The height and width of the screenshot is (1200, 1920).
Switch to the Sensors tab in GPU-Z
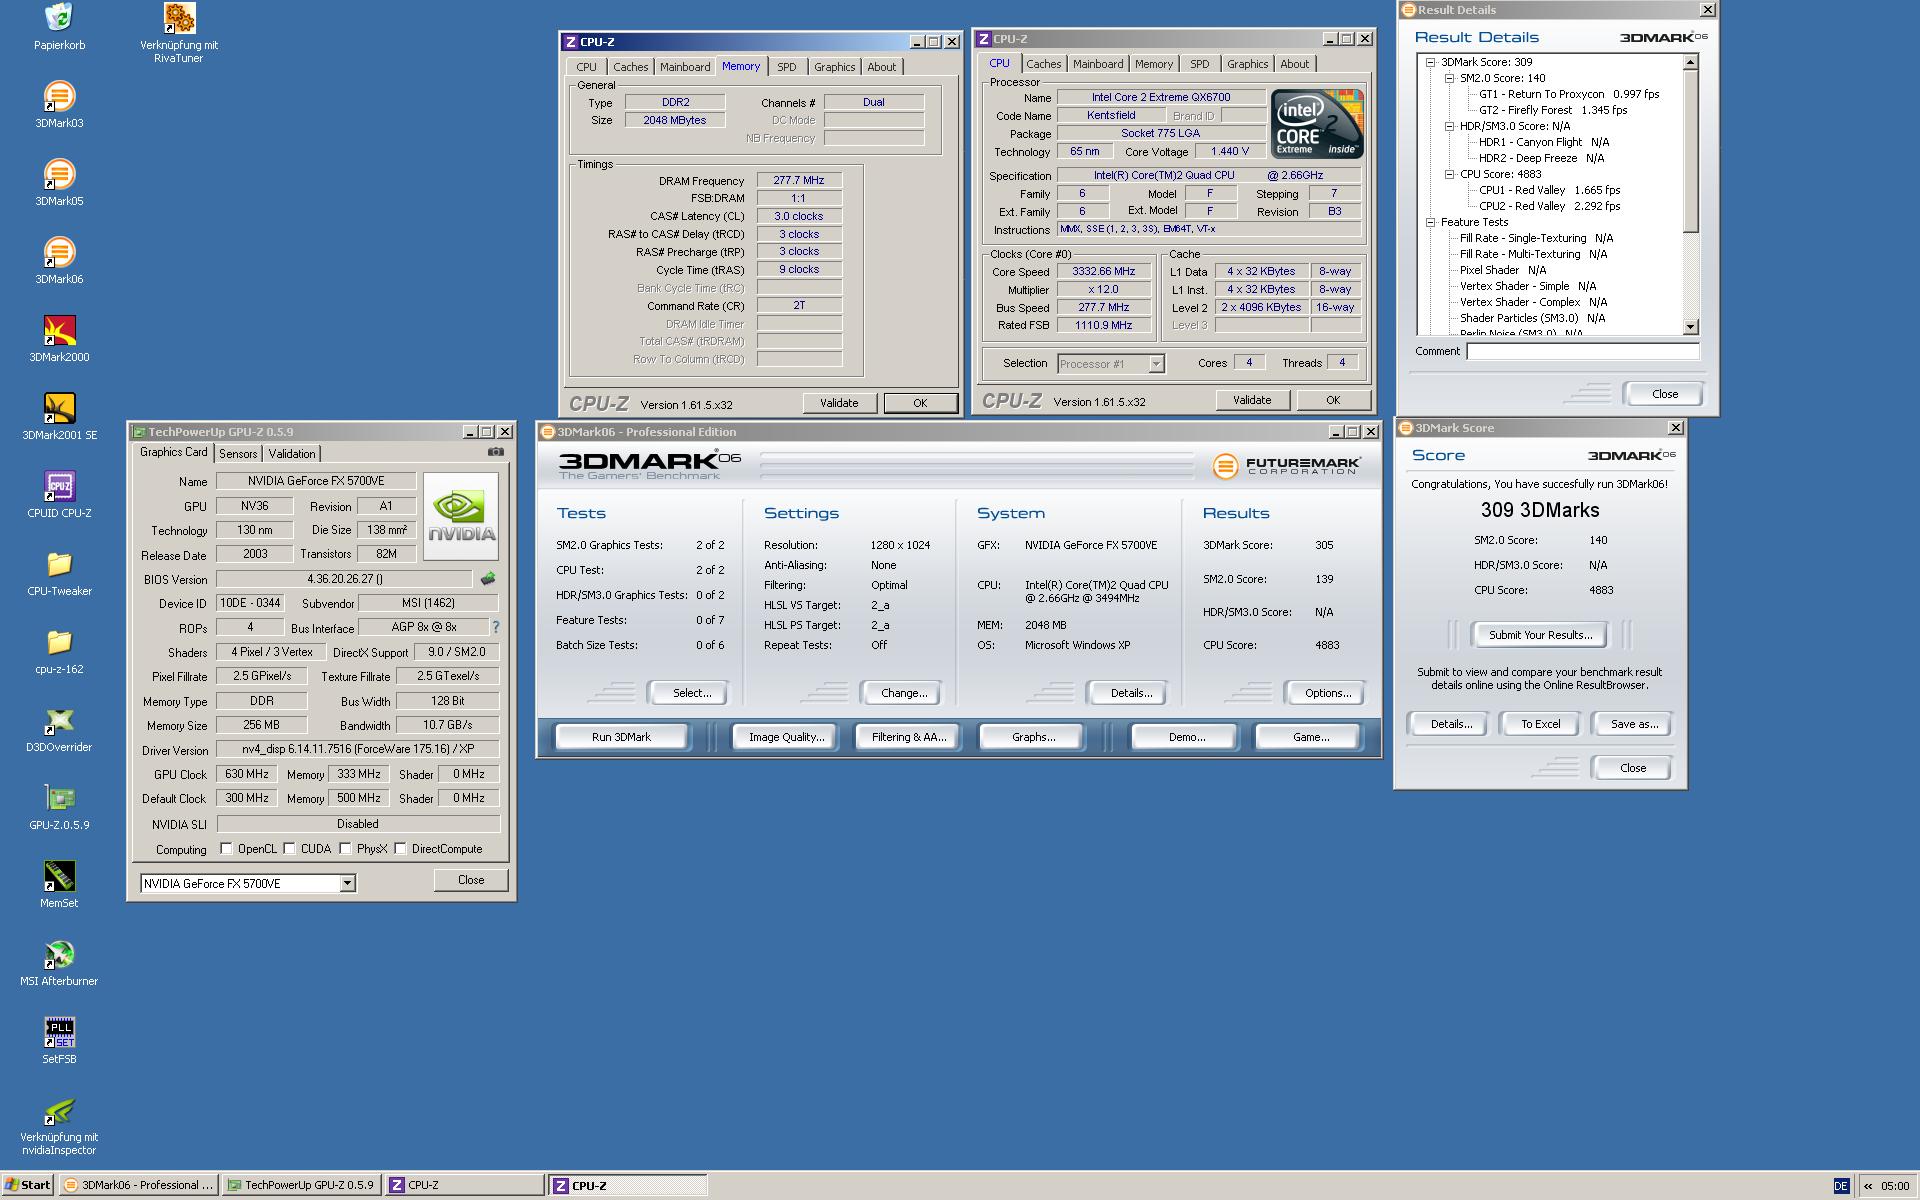[238, 454]
